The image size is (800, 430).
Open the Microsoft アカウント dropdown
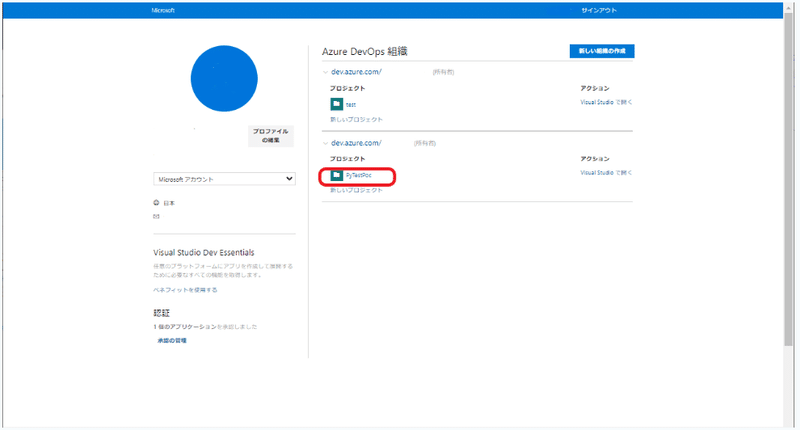click(x=224, y=179)
